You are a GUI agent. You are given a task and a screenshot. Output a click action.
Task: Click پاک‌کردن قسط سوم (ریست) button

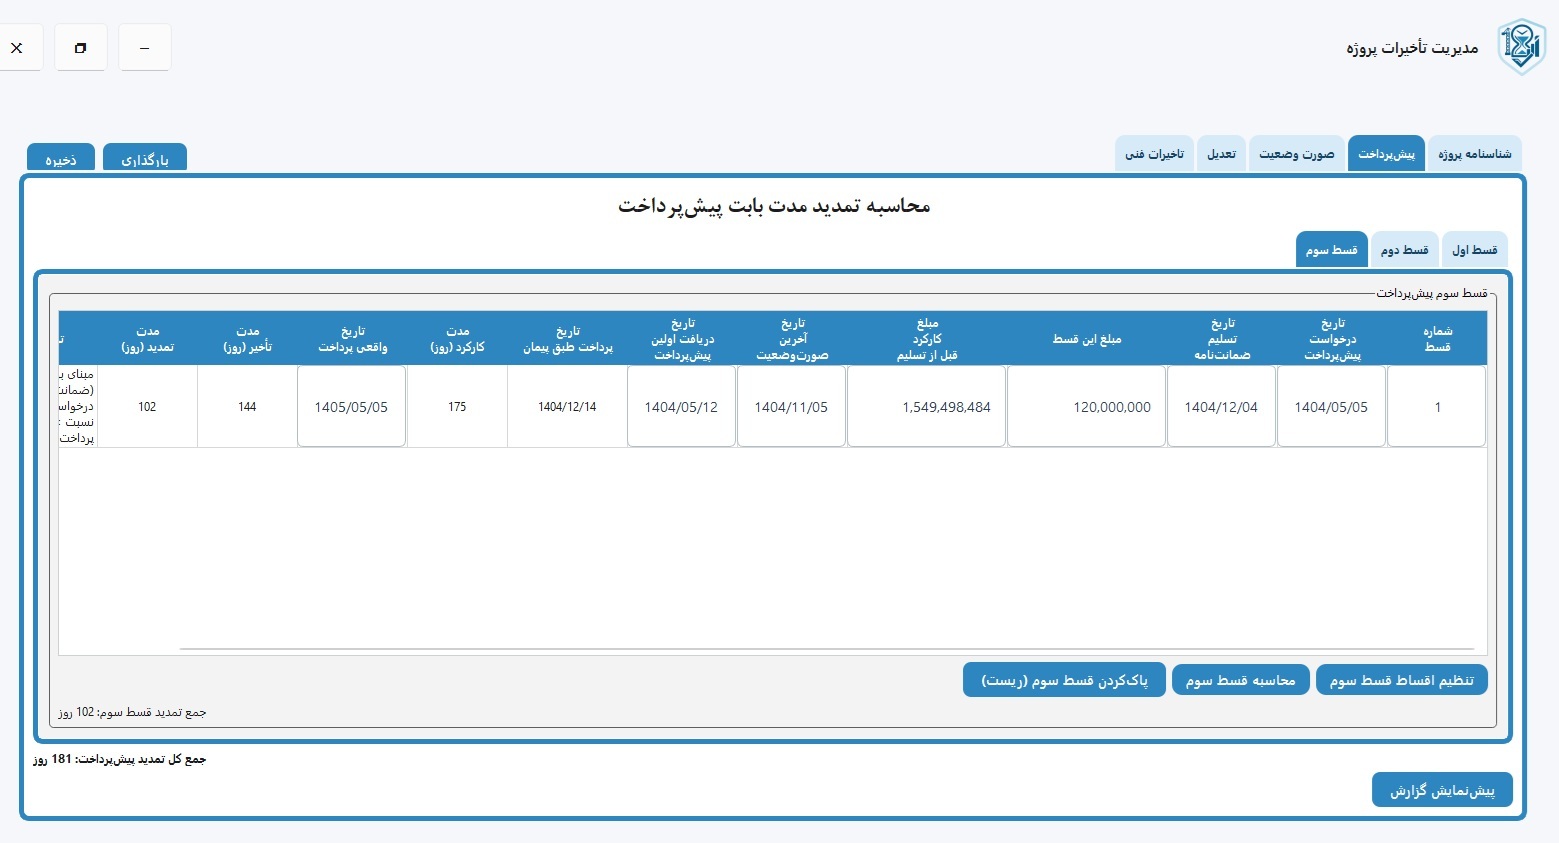click(x=1064, y=680)
